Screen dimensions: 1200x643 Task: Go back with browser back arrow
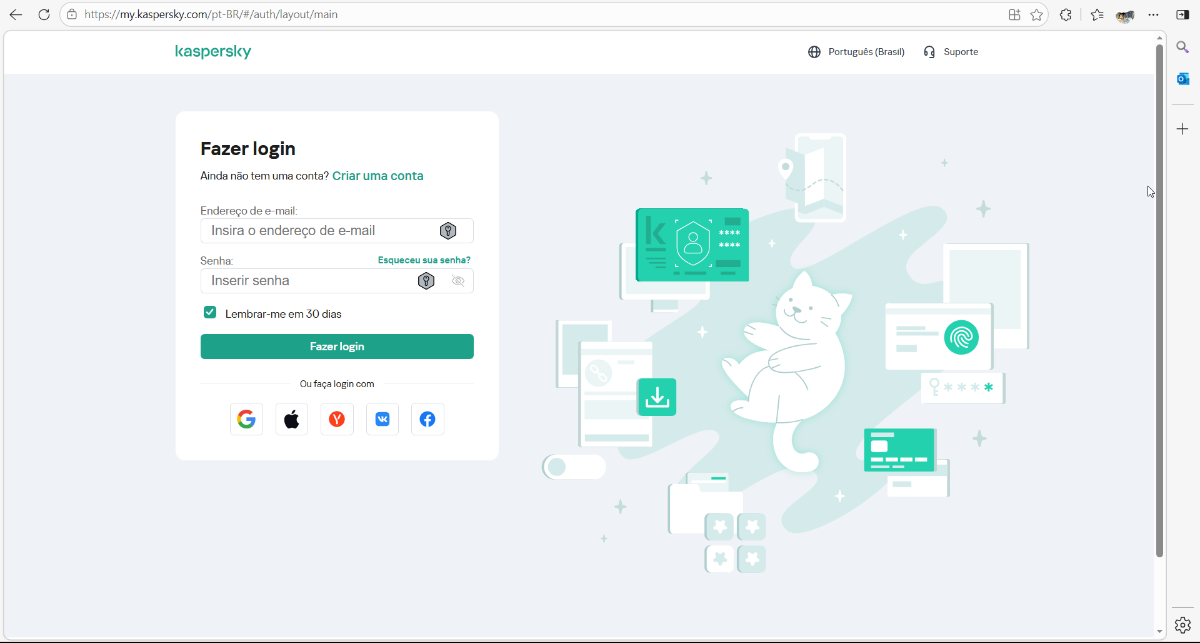pos(16,15)
